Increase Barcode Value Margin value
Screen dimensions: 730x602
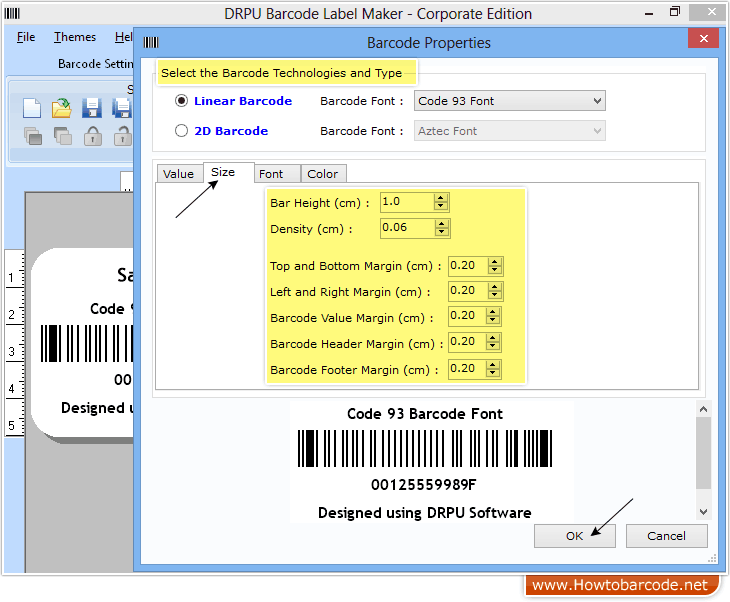pyautogui.click(x=493, y=312)
